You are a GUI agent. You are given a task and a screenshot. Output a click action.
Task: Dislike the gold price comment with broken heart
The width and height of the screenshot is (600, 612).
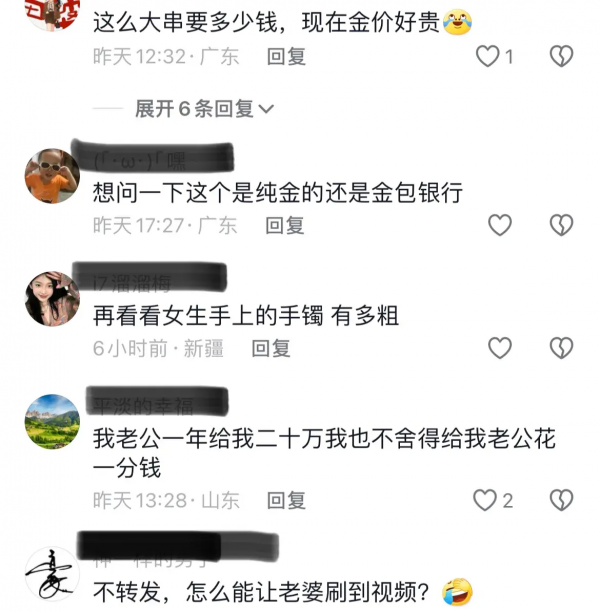point(561,56)
